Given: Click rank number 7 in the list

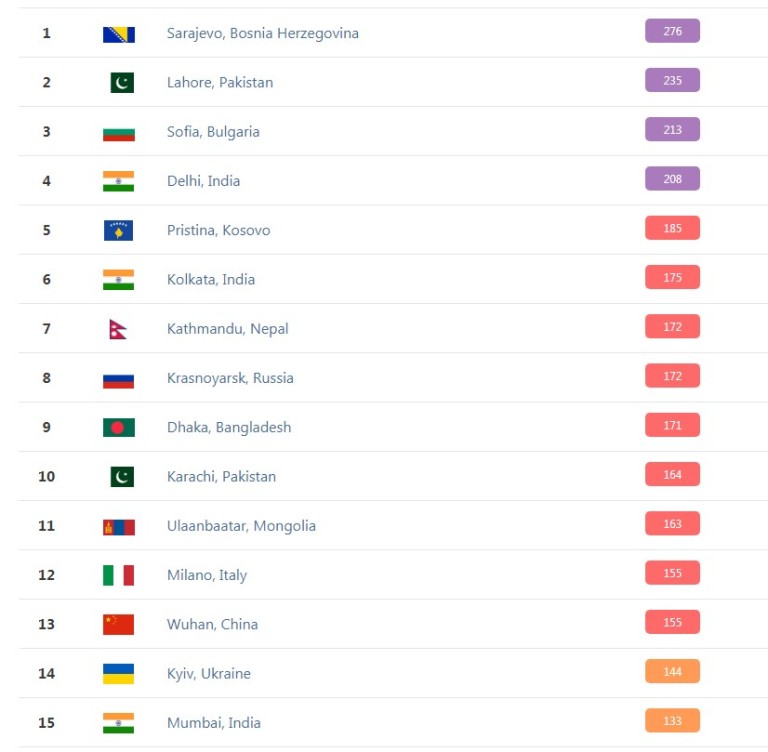Looking at the screenshot, I should (x=46, y=329).
